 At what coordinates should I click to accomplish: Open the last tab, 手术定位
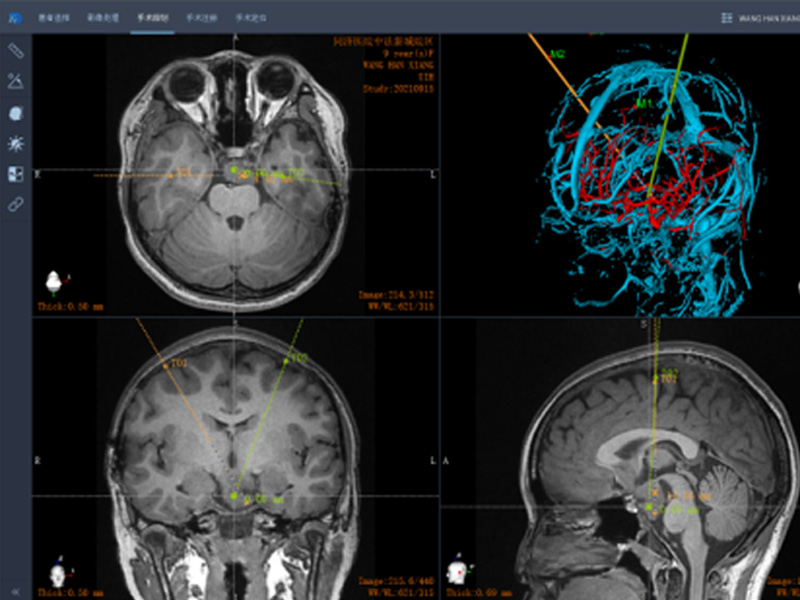[x=250, y=18]
